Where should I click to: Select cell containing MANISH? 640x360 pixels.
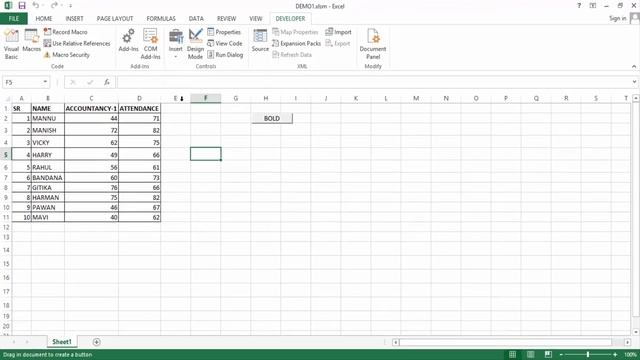48,130
